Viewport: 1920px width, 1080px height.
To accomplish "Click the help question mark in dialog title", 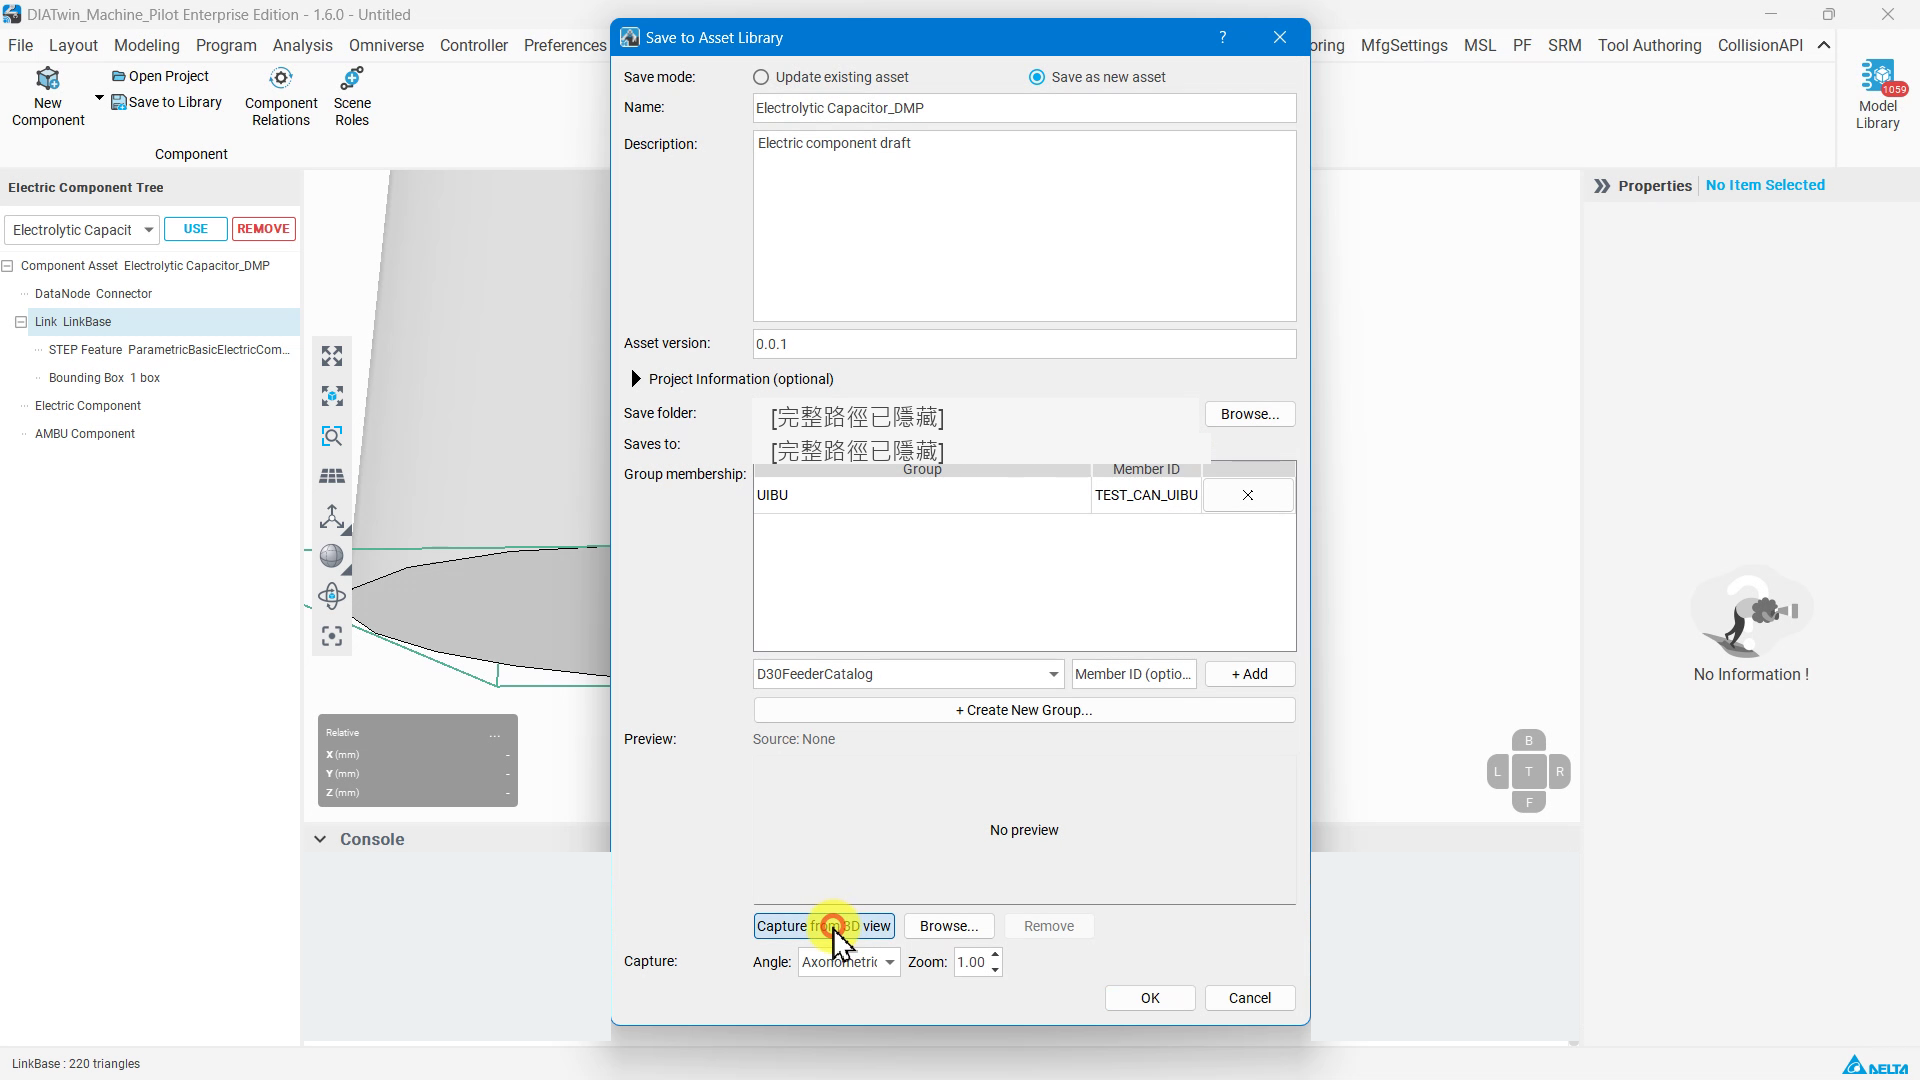I will pos(1222,37).
